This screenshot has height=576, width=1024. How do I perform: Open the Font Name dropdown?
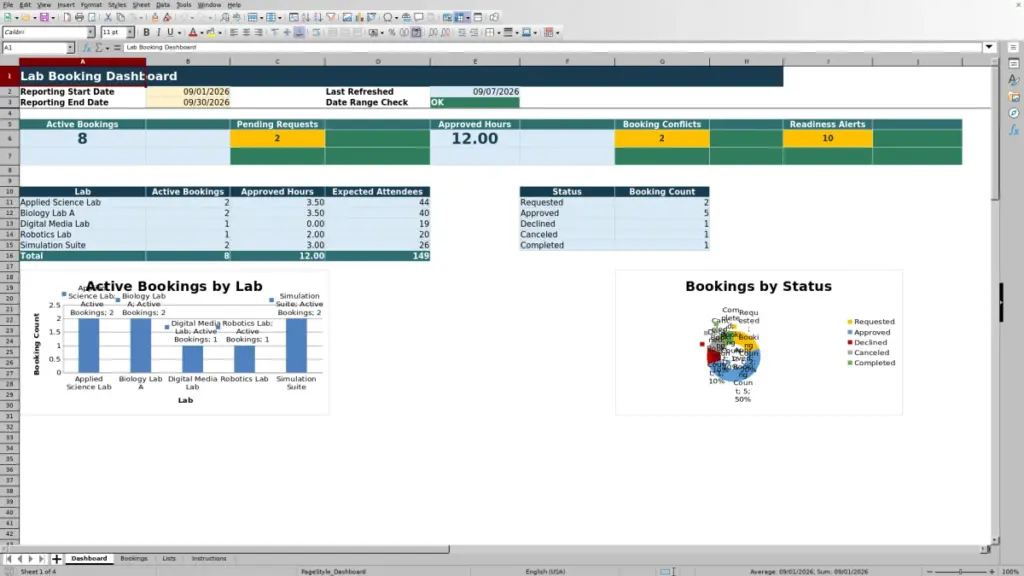[91, 32]
